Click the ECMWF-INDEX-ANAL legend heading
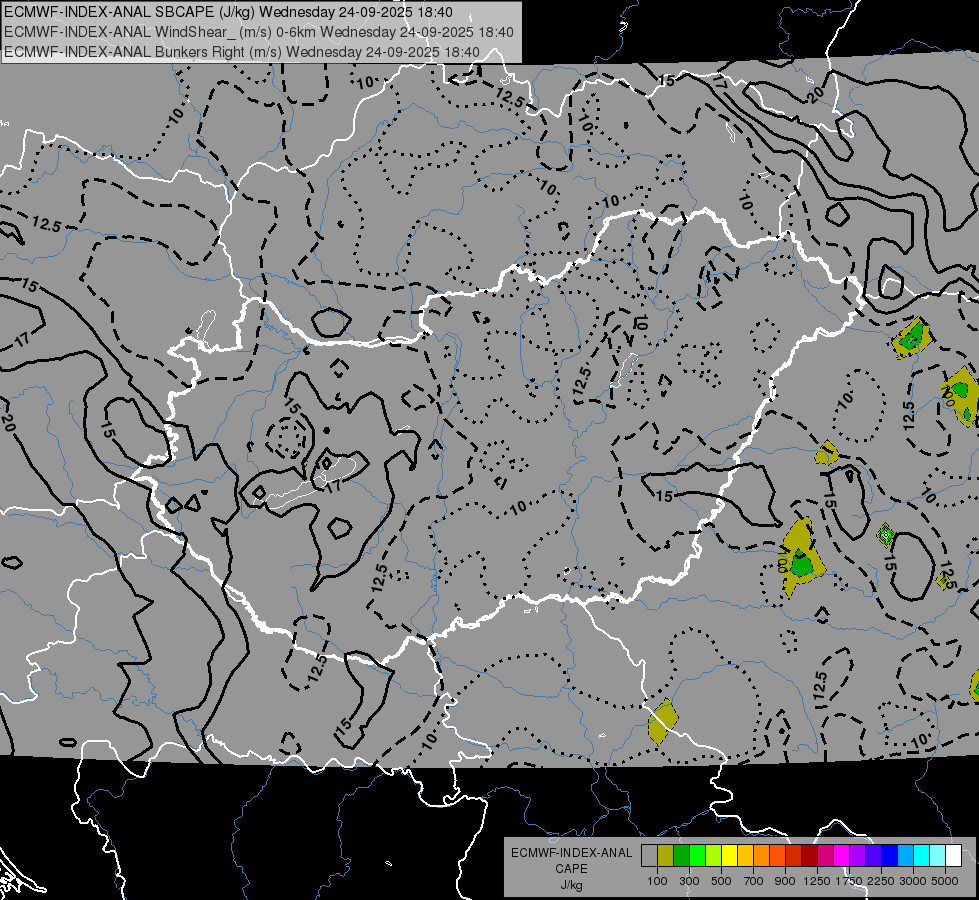 pos(571,853)
